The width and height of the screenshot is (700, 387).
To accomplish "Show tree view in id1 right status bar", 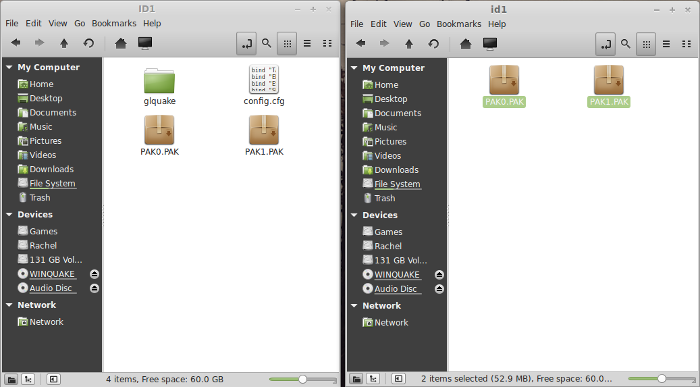I will click(373, 379).
